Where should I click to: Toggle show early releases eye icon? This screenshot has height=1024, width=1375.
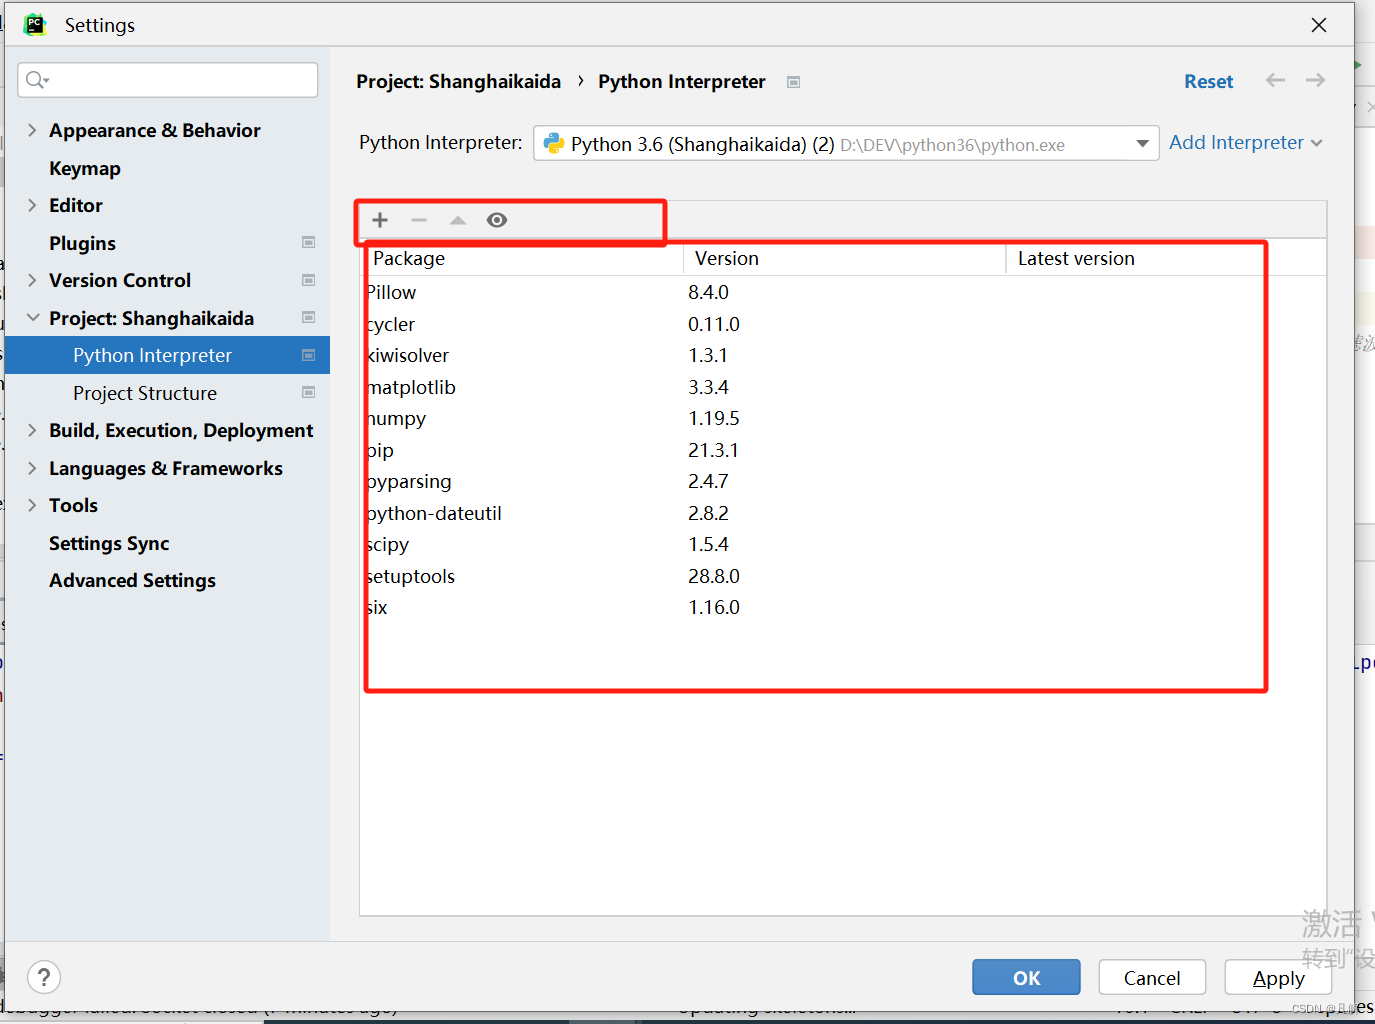point(497,220)
